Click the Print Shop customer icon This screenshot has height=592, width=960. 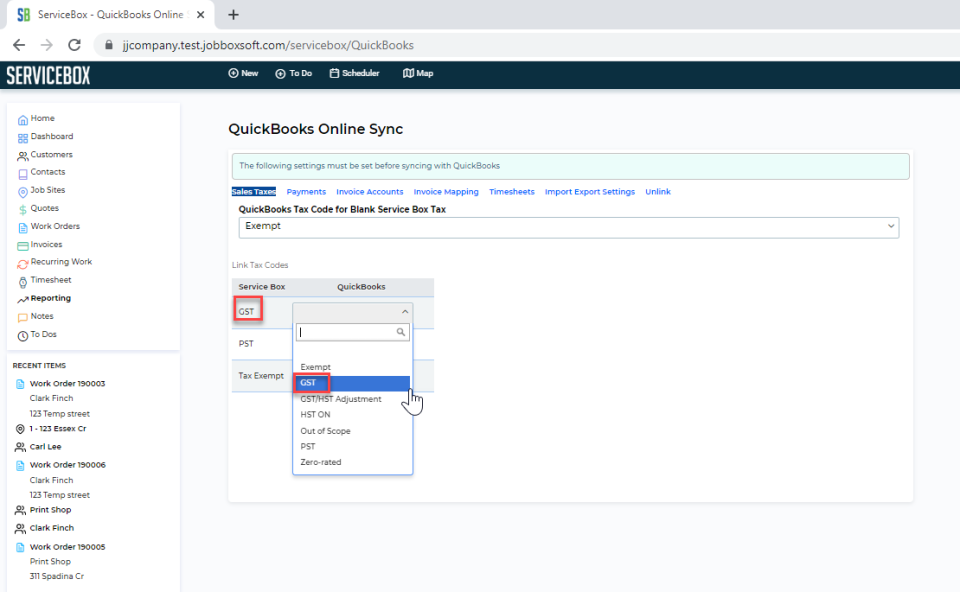pos(20,510)
